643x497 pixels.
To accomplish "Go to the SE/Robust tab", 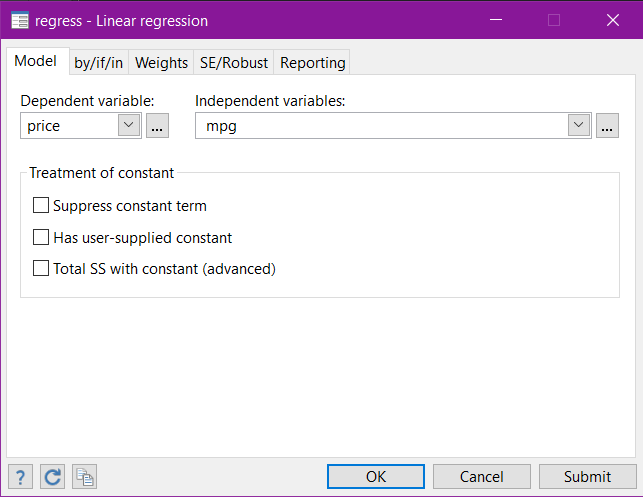I will (233, 62).
